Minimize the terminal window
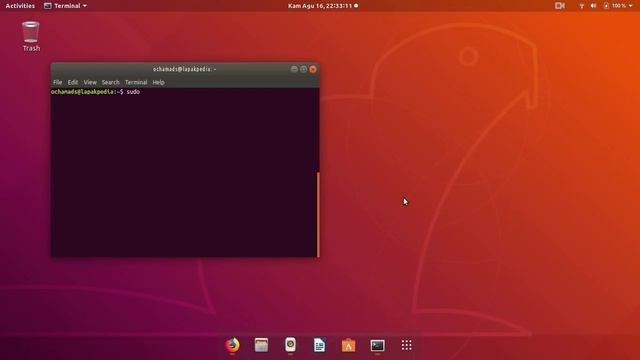This screenshot has height=360, width=640. (x=294, y=69)
